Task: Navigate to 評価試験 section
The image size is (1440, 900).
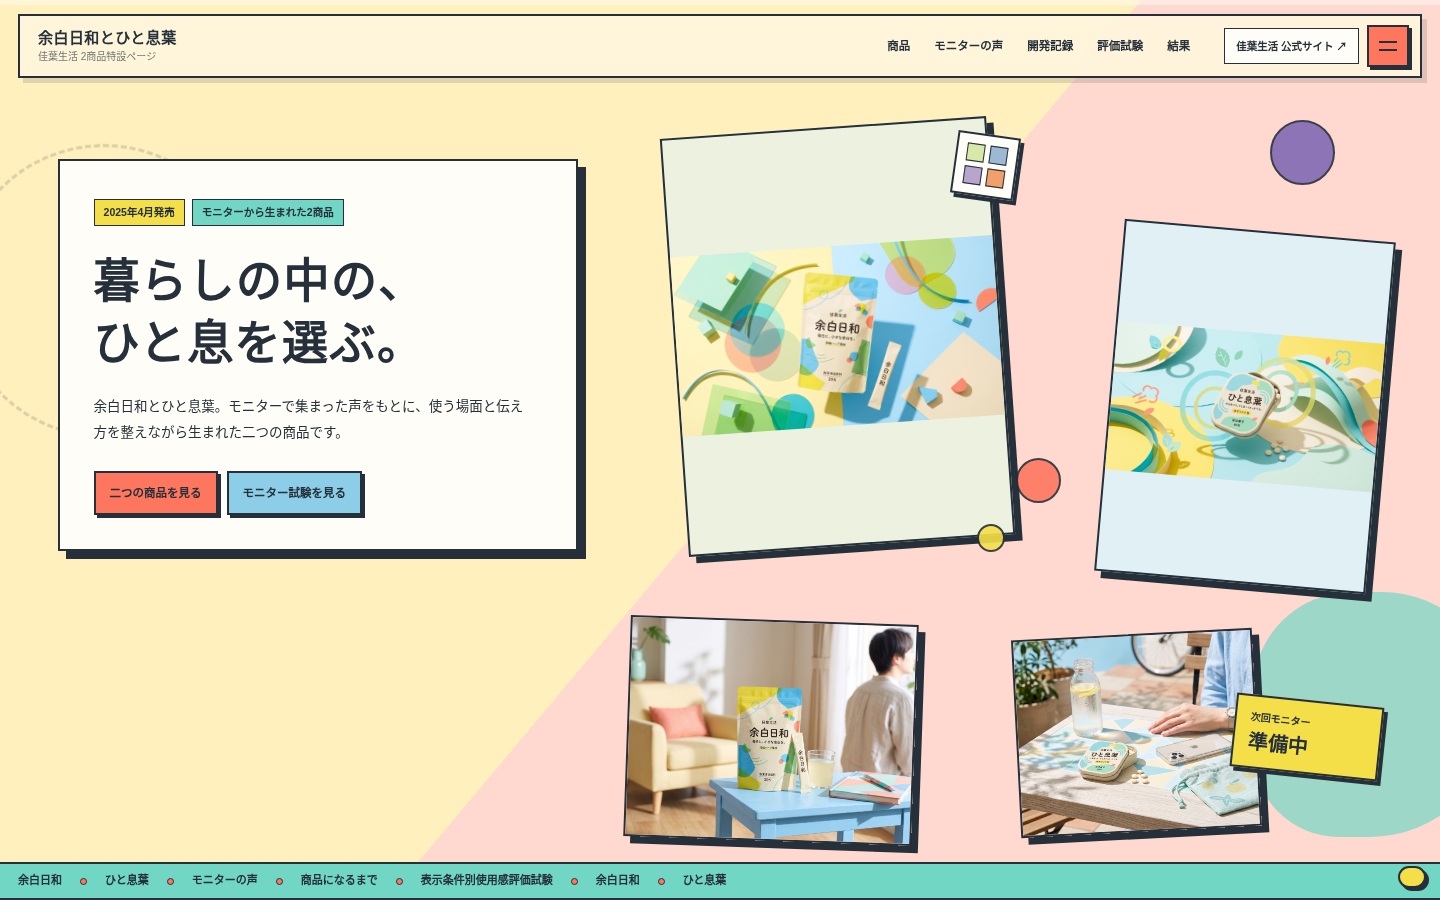Action: coord(1120,46)
